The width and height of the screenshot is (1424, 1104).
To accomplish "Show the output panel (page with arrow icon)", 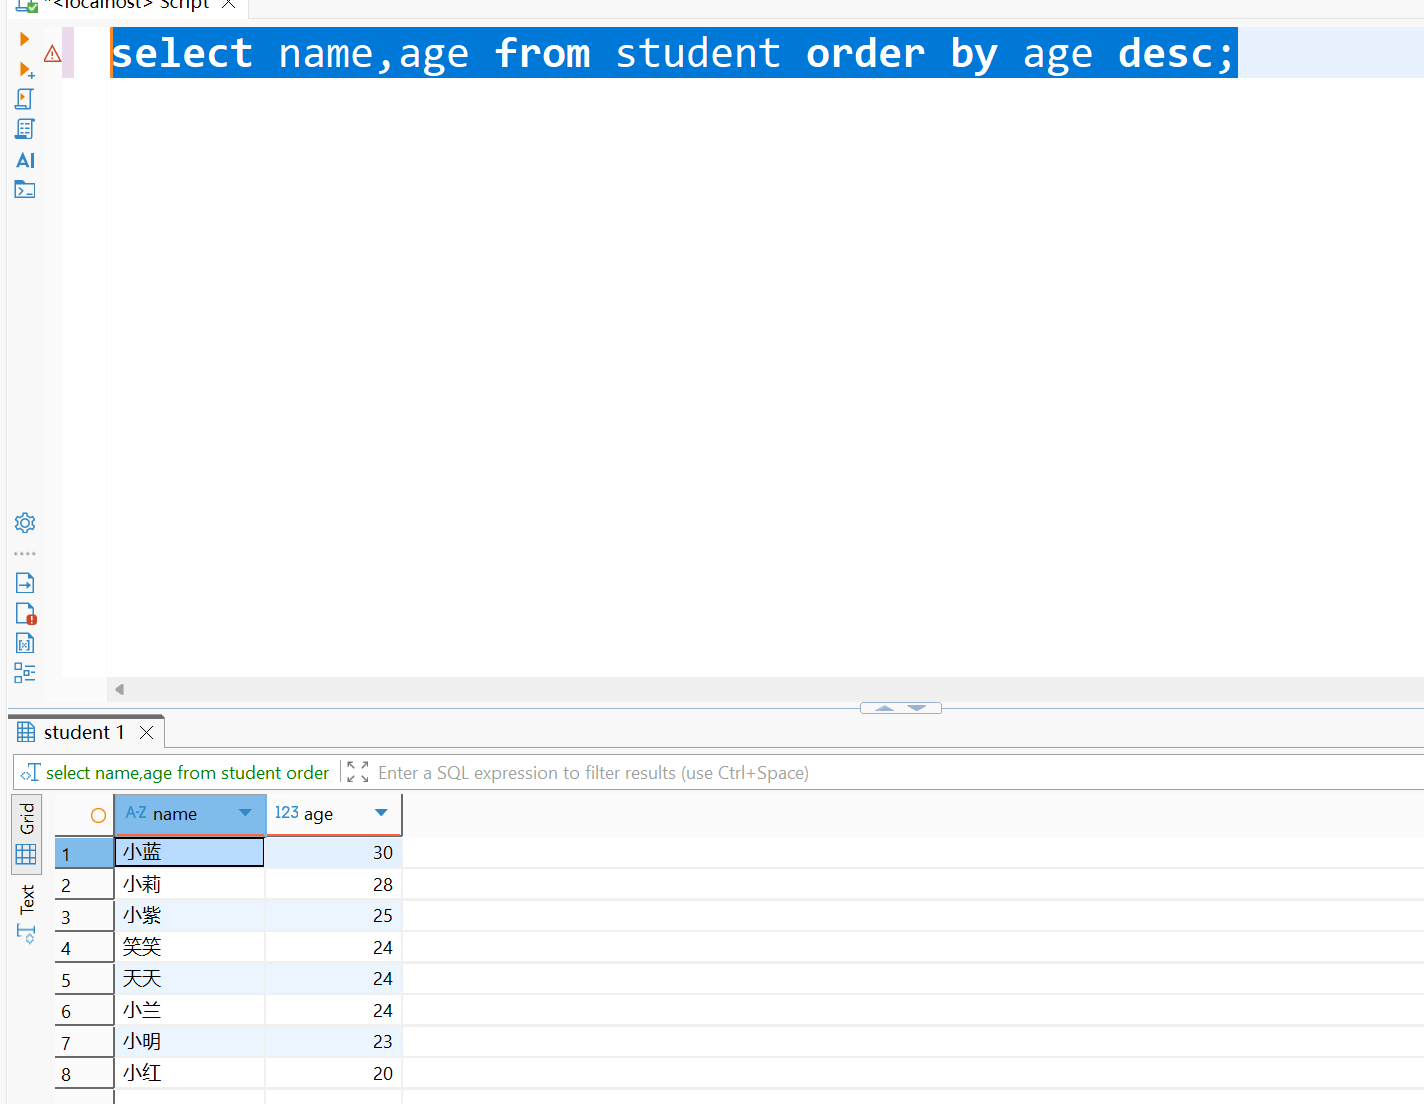I will (25, 583).
